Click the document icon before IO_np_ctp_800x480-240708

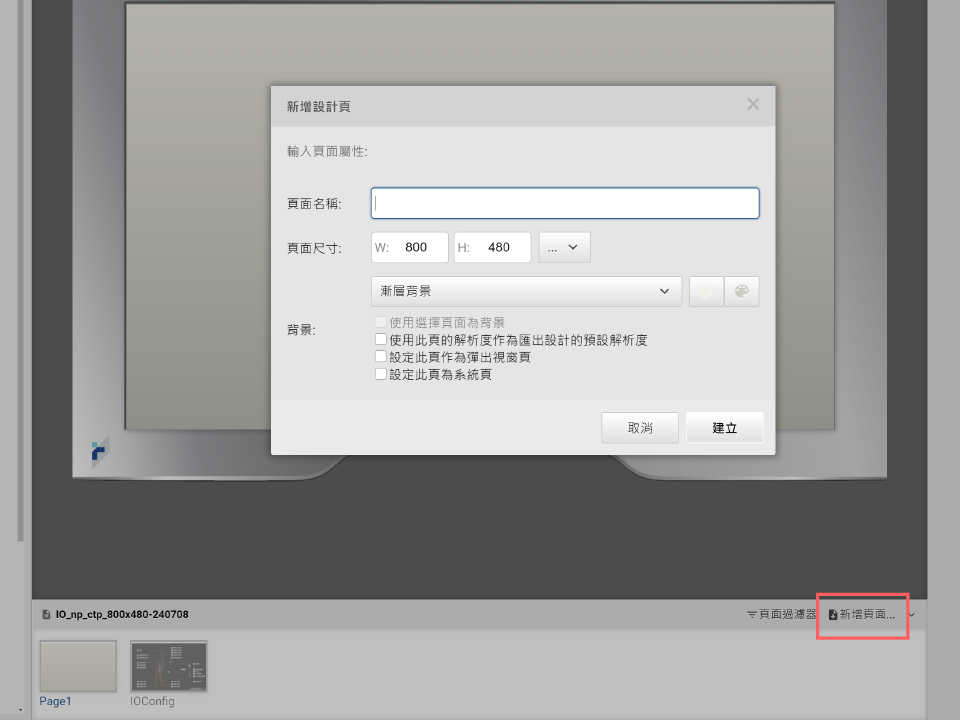[44, 615]
